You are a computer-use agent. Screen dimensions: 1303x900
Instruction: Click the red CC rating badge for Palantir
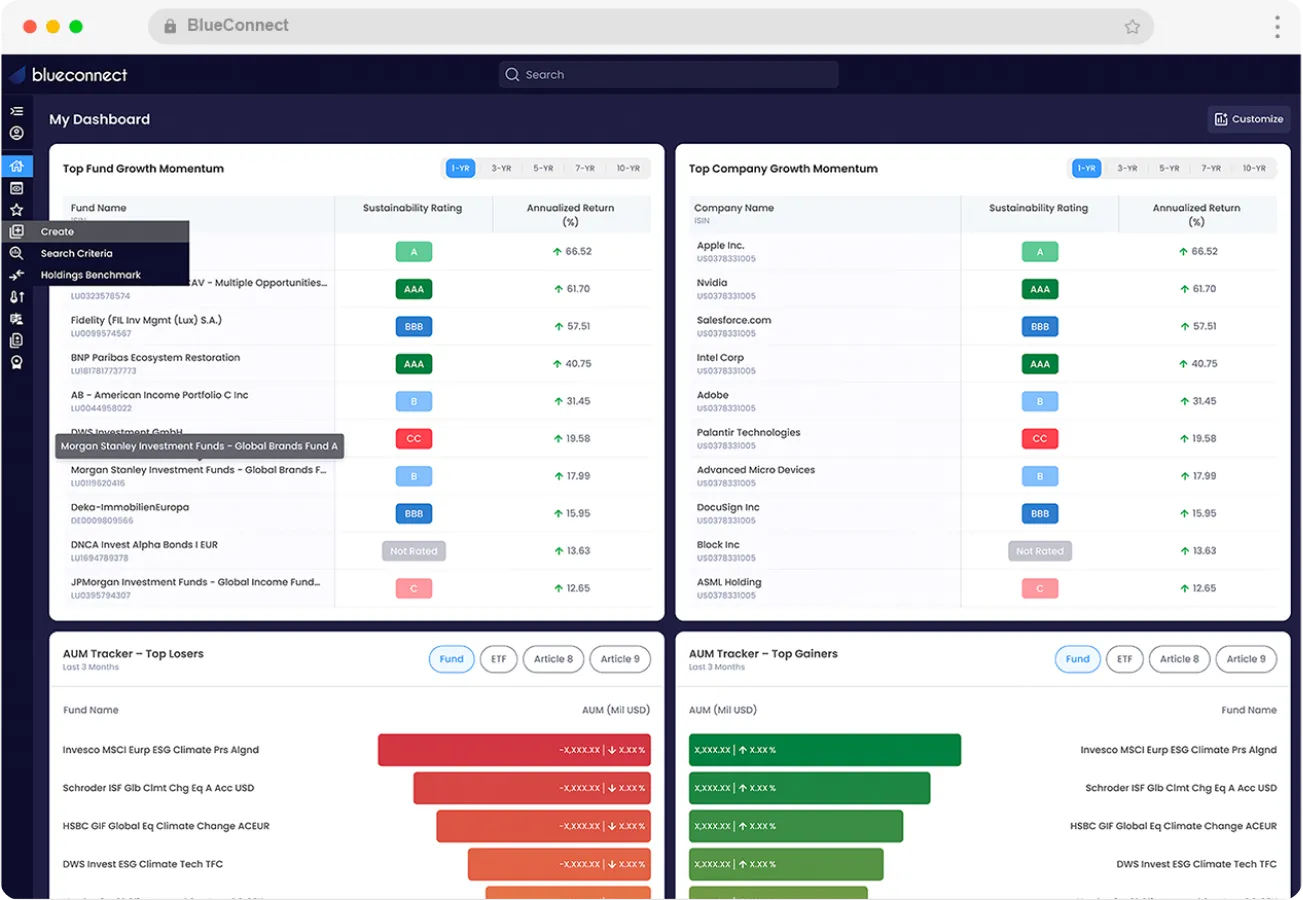click(x=1040, y=439)
